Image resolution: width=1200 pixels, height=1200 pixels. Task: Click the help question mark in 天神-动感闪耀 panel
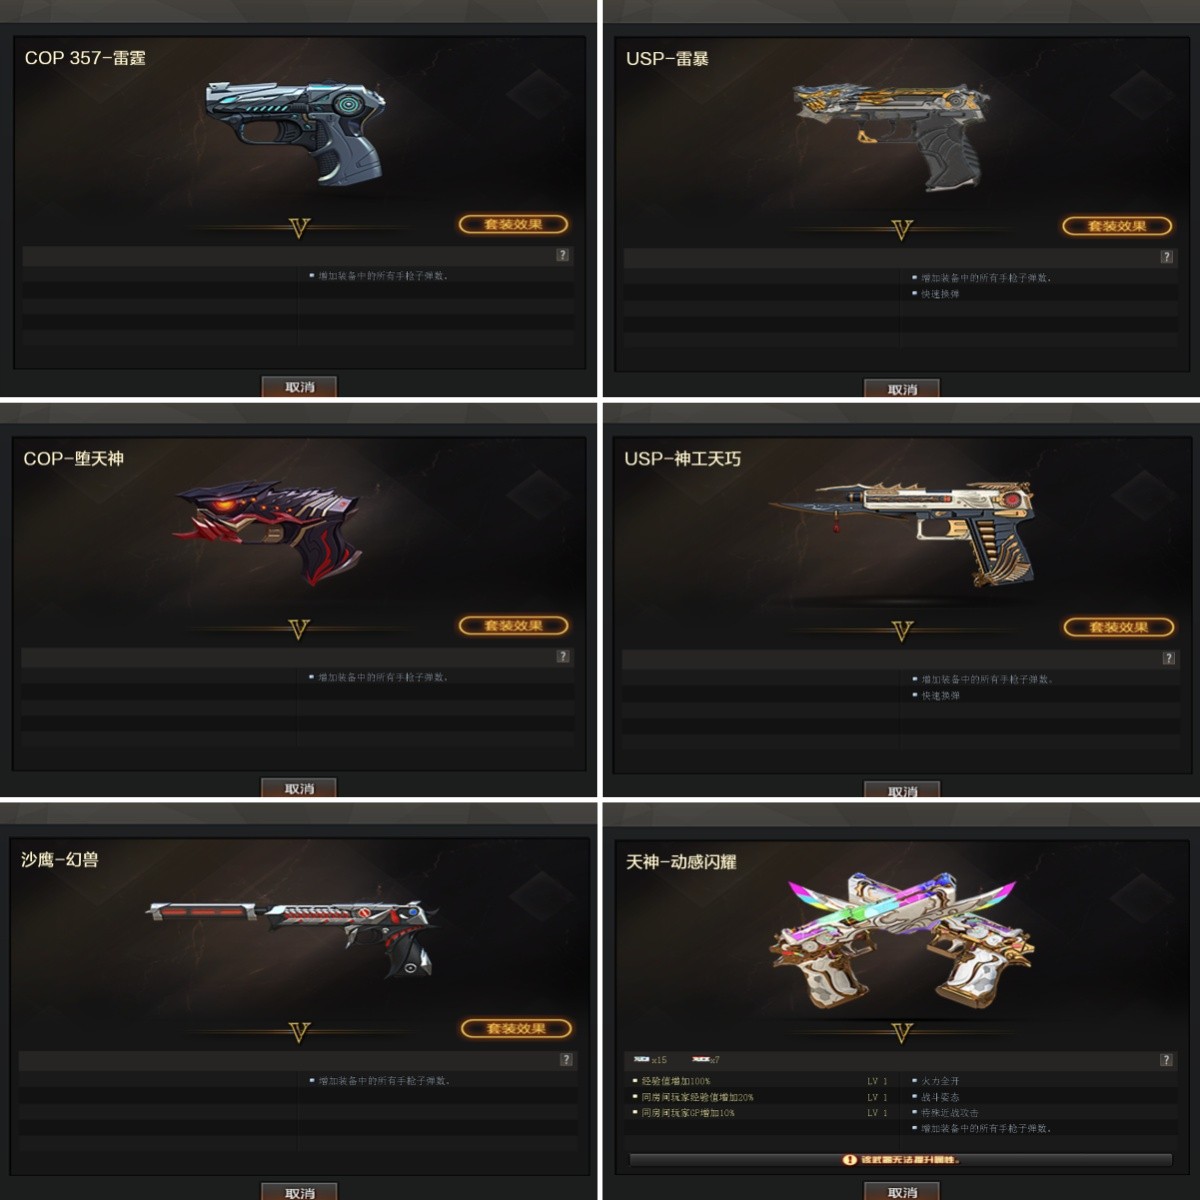(x=1166, y=1060)
